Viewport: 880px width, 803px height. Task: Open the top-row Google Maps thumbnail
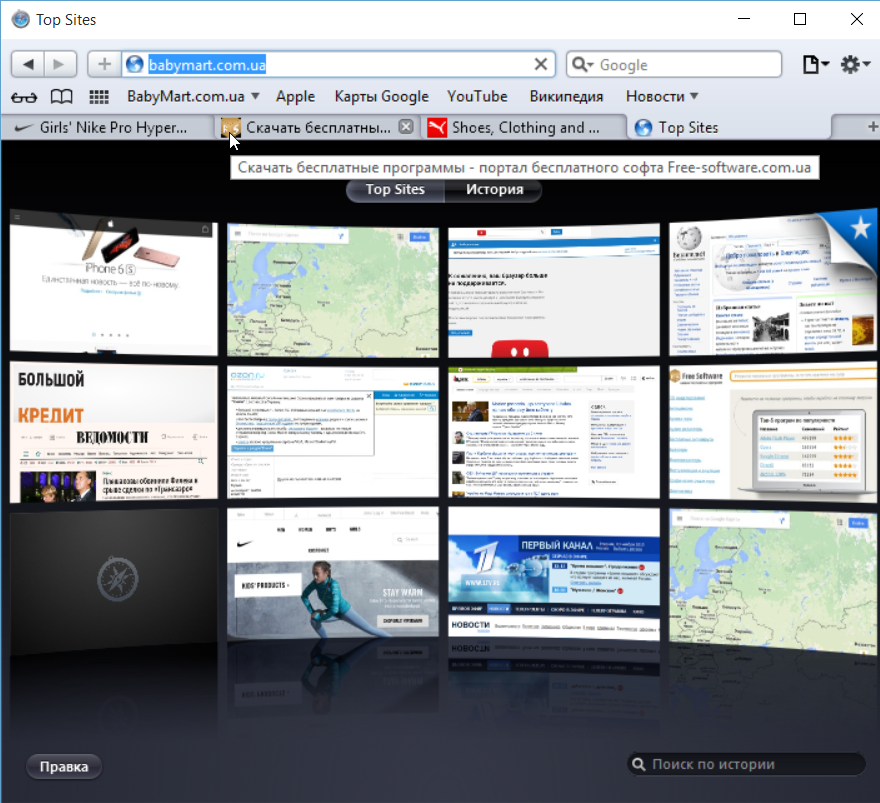click(333, 290)
